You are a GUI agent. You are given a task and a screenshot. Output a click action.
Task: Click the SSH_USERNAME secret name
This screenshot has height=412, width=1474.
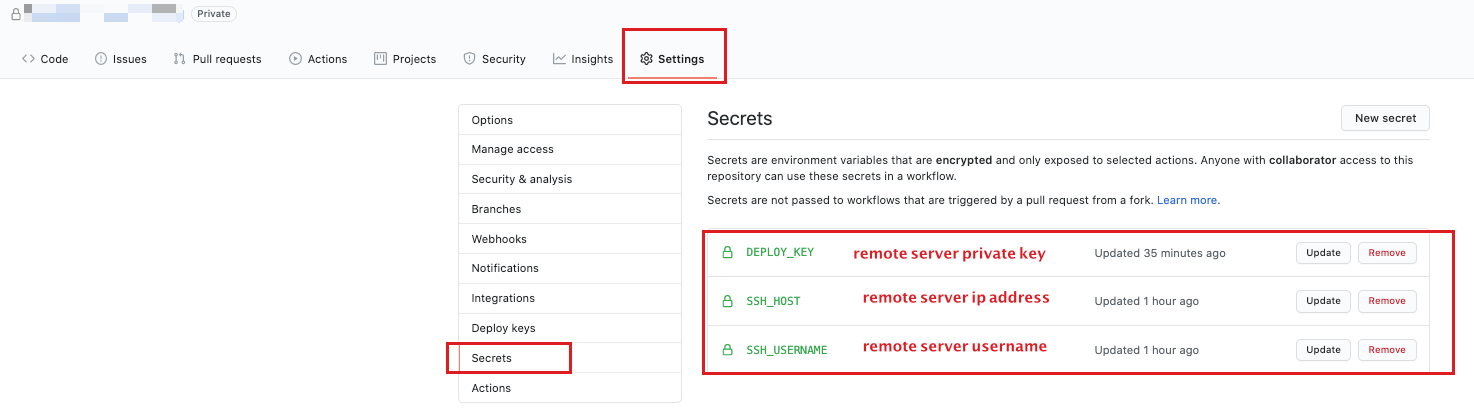(787, 350)
